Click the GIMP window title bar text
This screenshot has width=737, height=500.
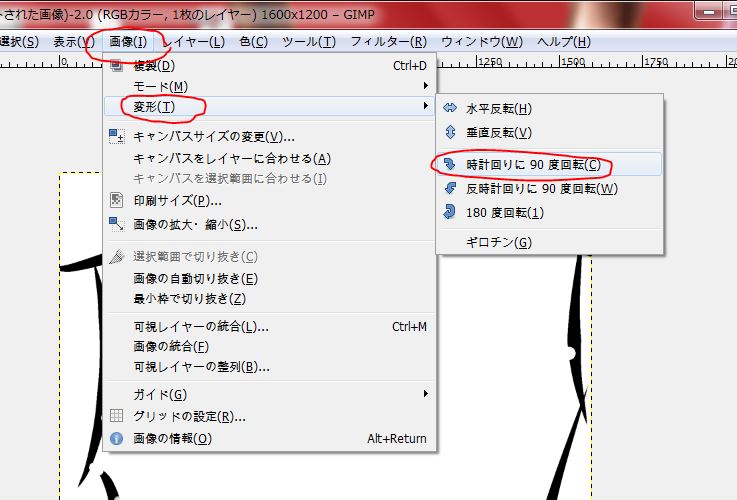point(188,15)
